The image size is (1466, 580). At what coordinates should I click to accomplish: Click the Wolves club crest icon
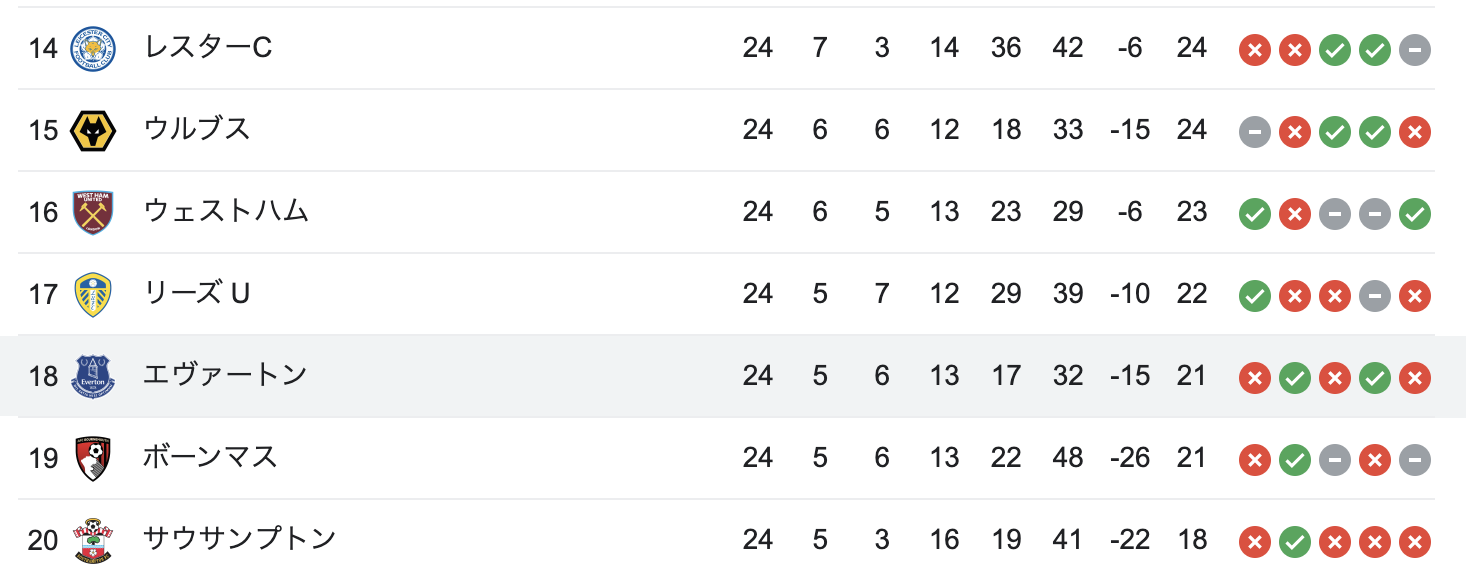(93, 131)
